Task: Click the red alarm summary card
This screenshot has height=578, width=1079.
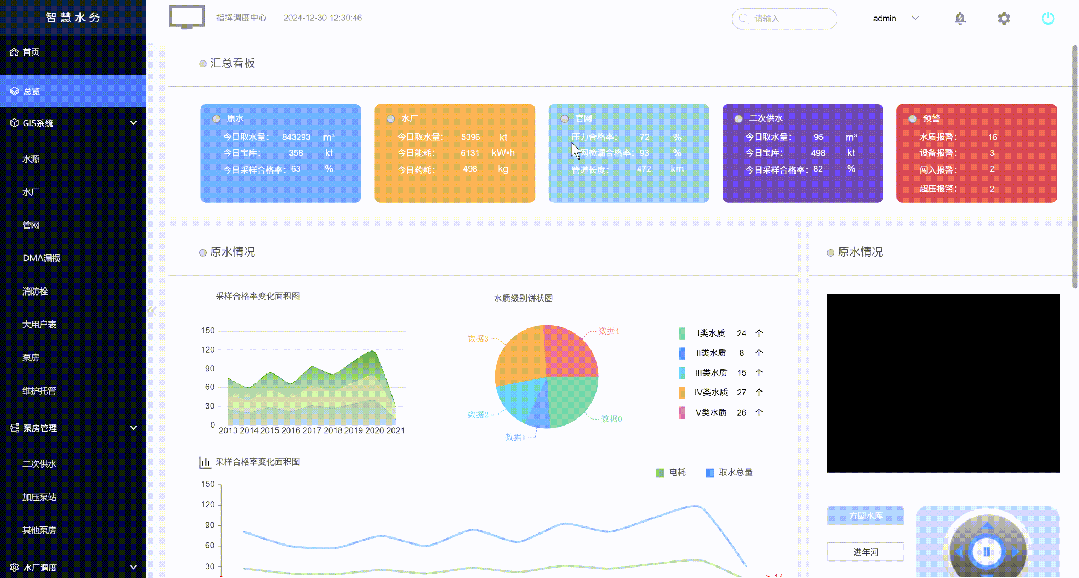Action: pyautogui.click(x=976, y=153)
